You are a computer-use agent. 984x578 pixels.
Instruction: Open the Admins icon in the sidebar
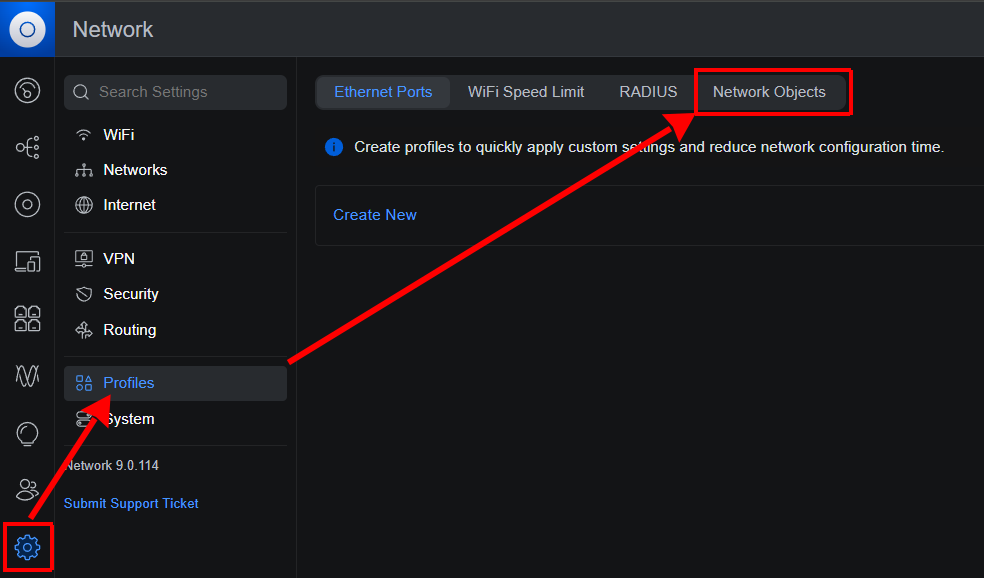[x=27, y=490]
